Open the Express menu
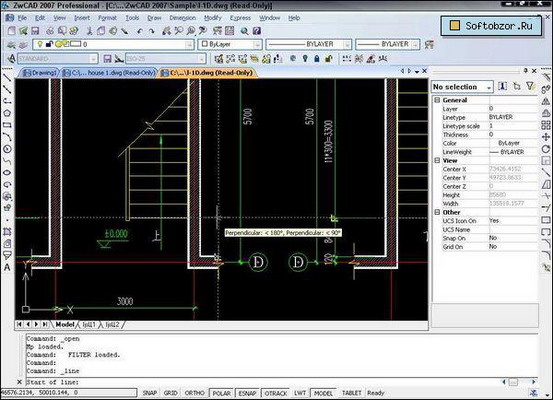The height and width of the screenshot is (400, 553). (240, 18)
